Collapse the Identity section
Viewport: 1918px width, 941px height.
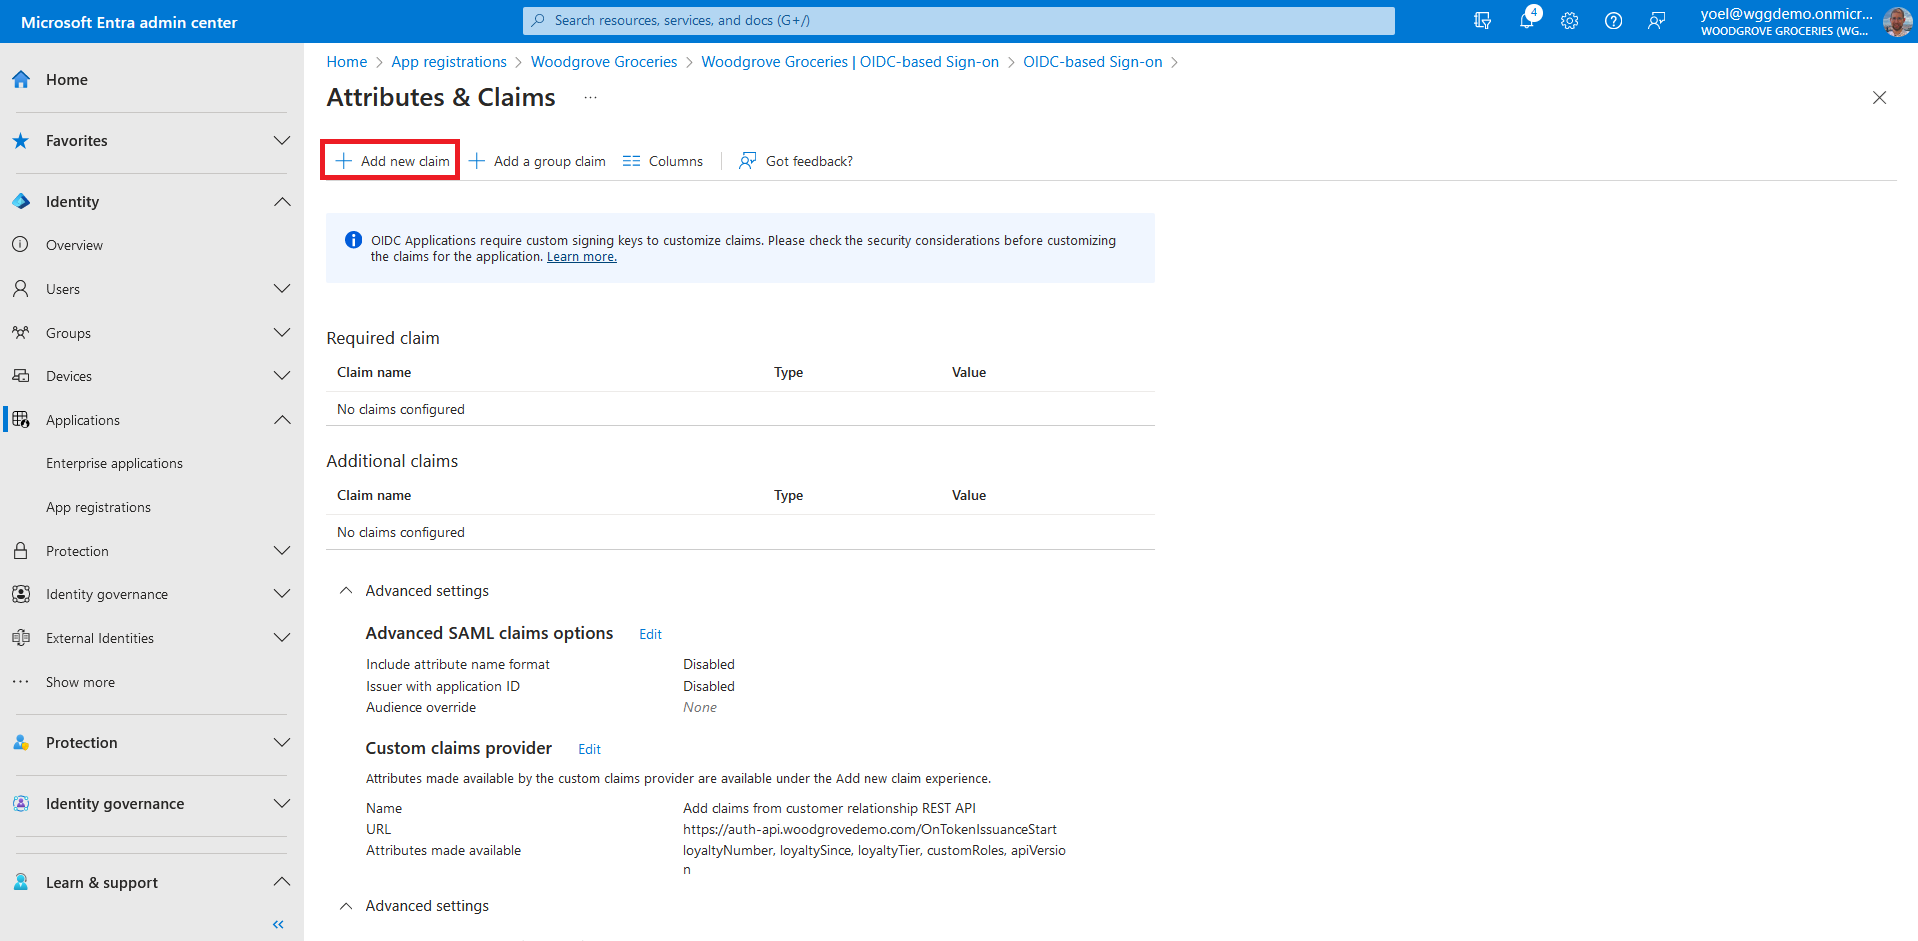pyautogui.click(x=282, y=202)
